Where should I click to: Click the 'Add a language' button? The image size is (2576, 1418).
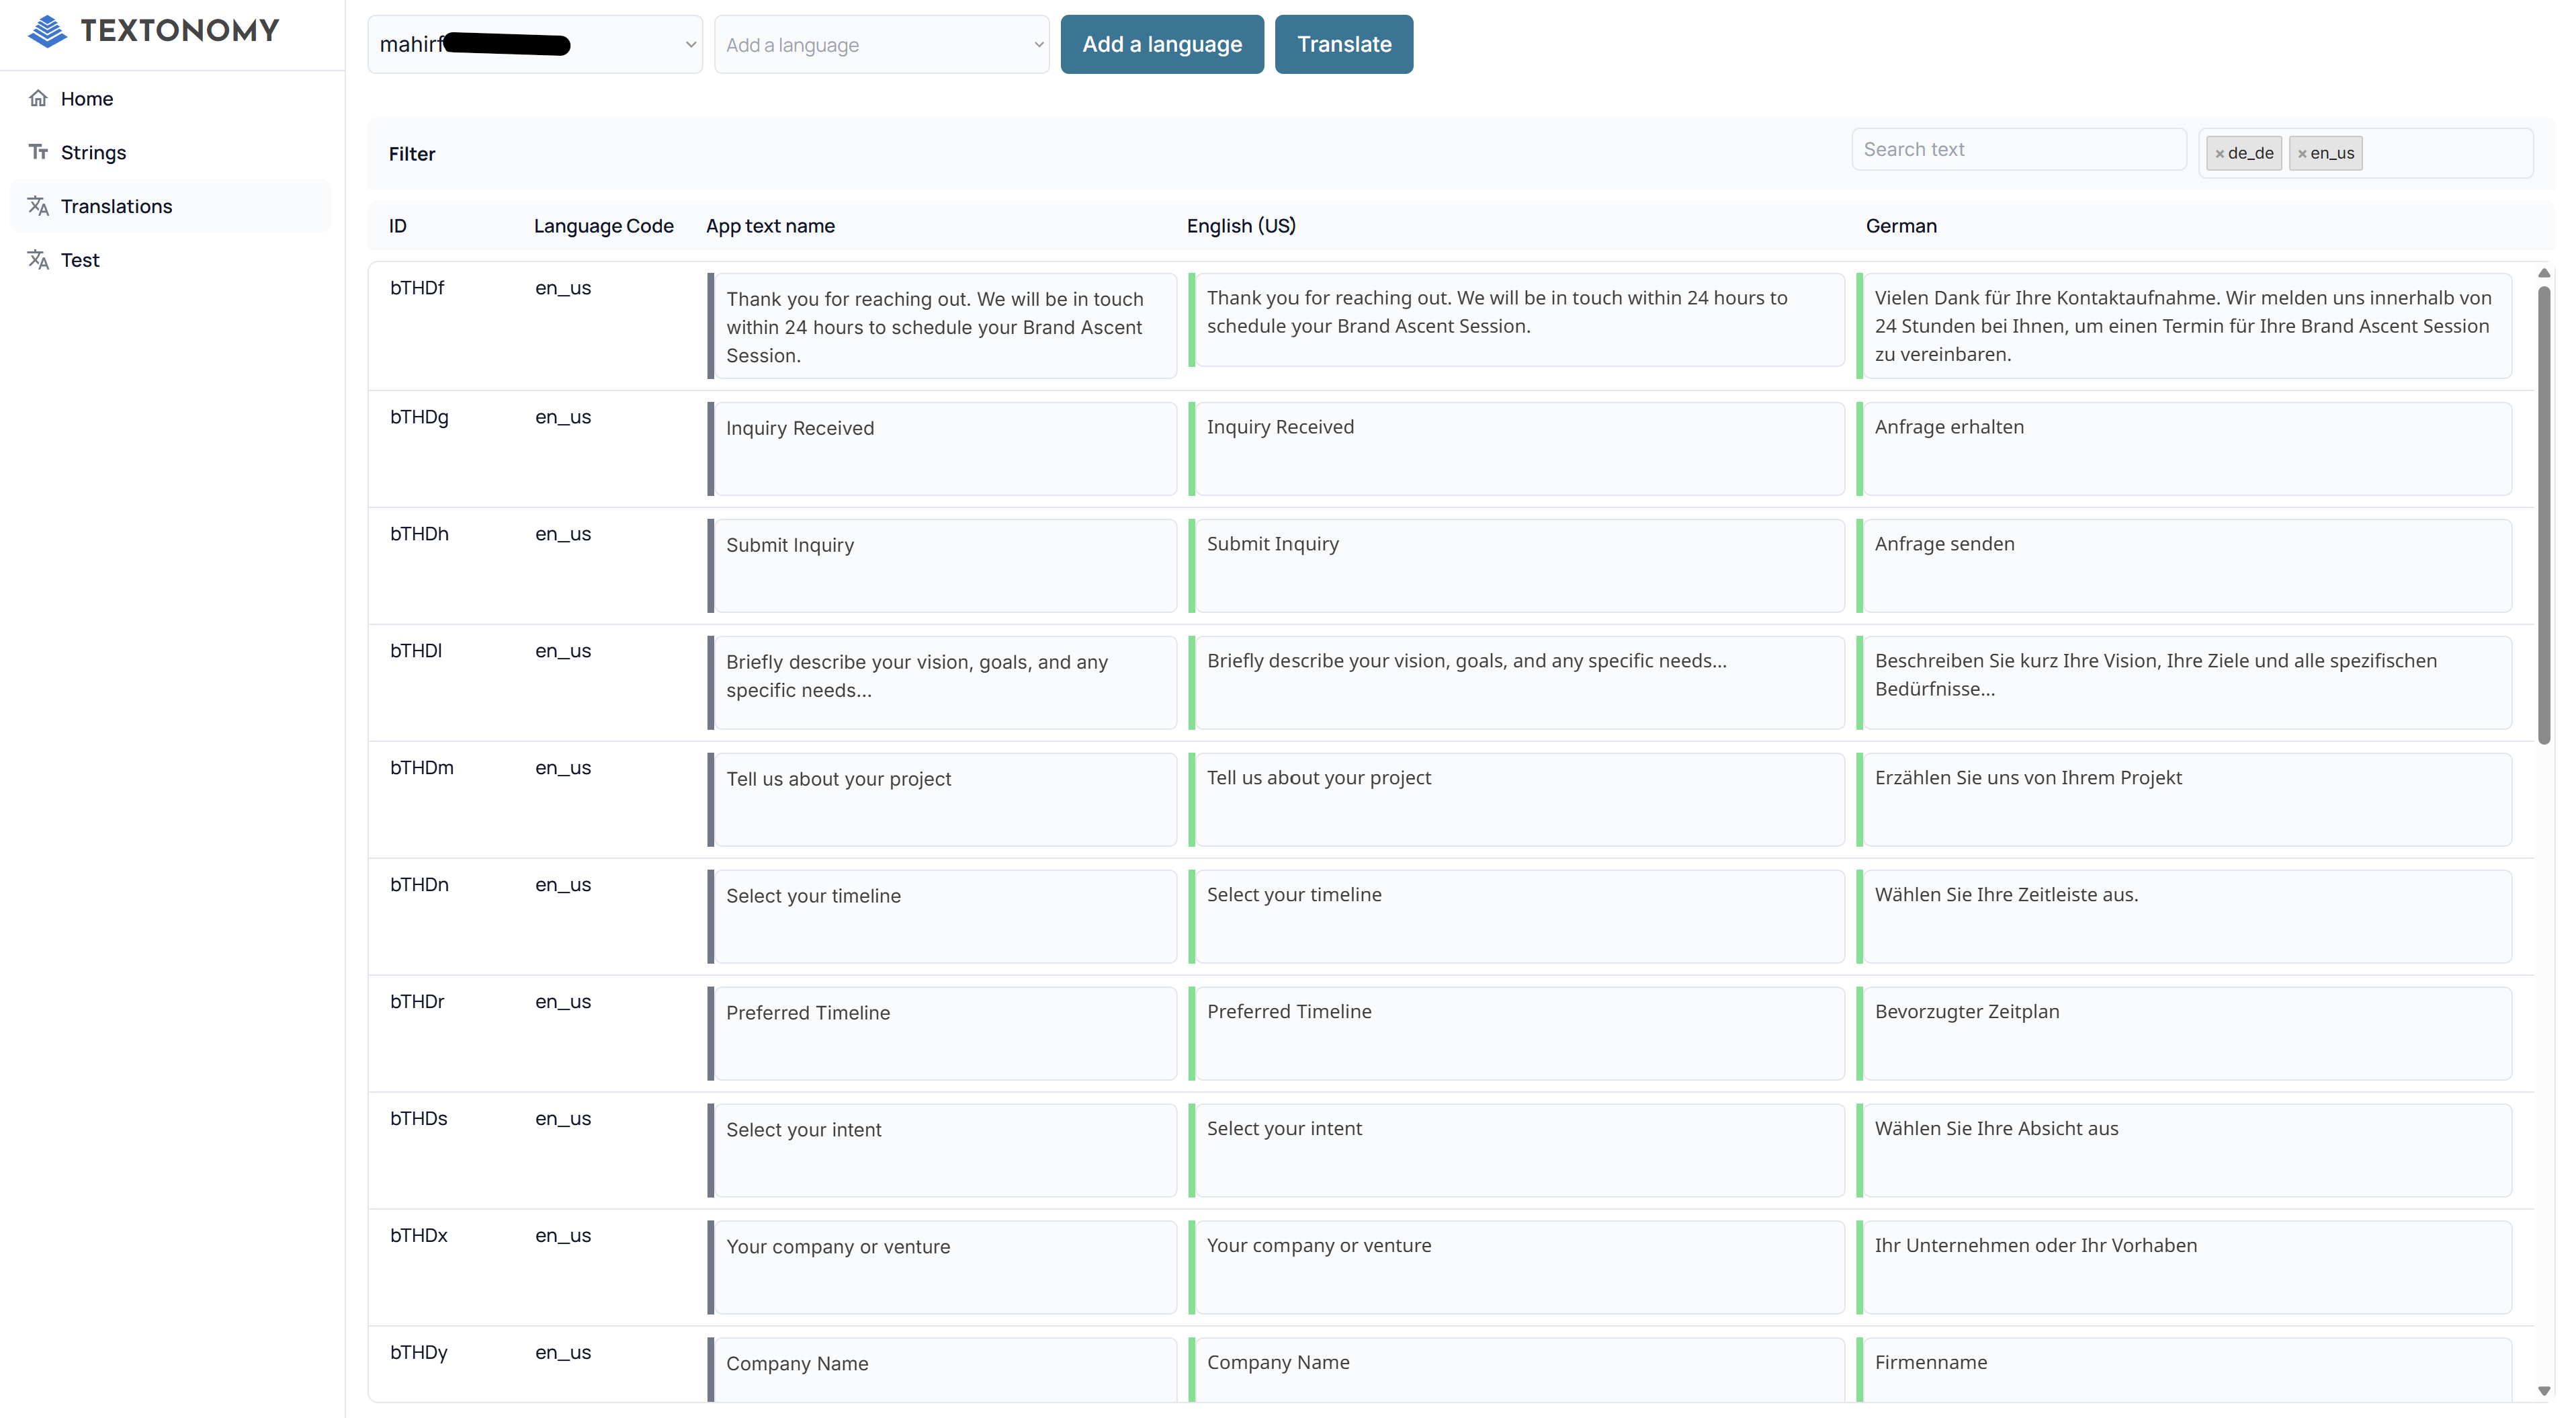point(1161,44)
